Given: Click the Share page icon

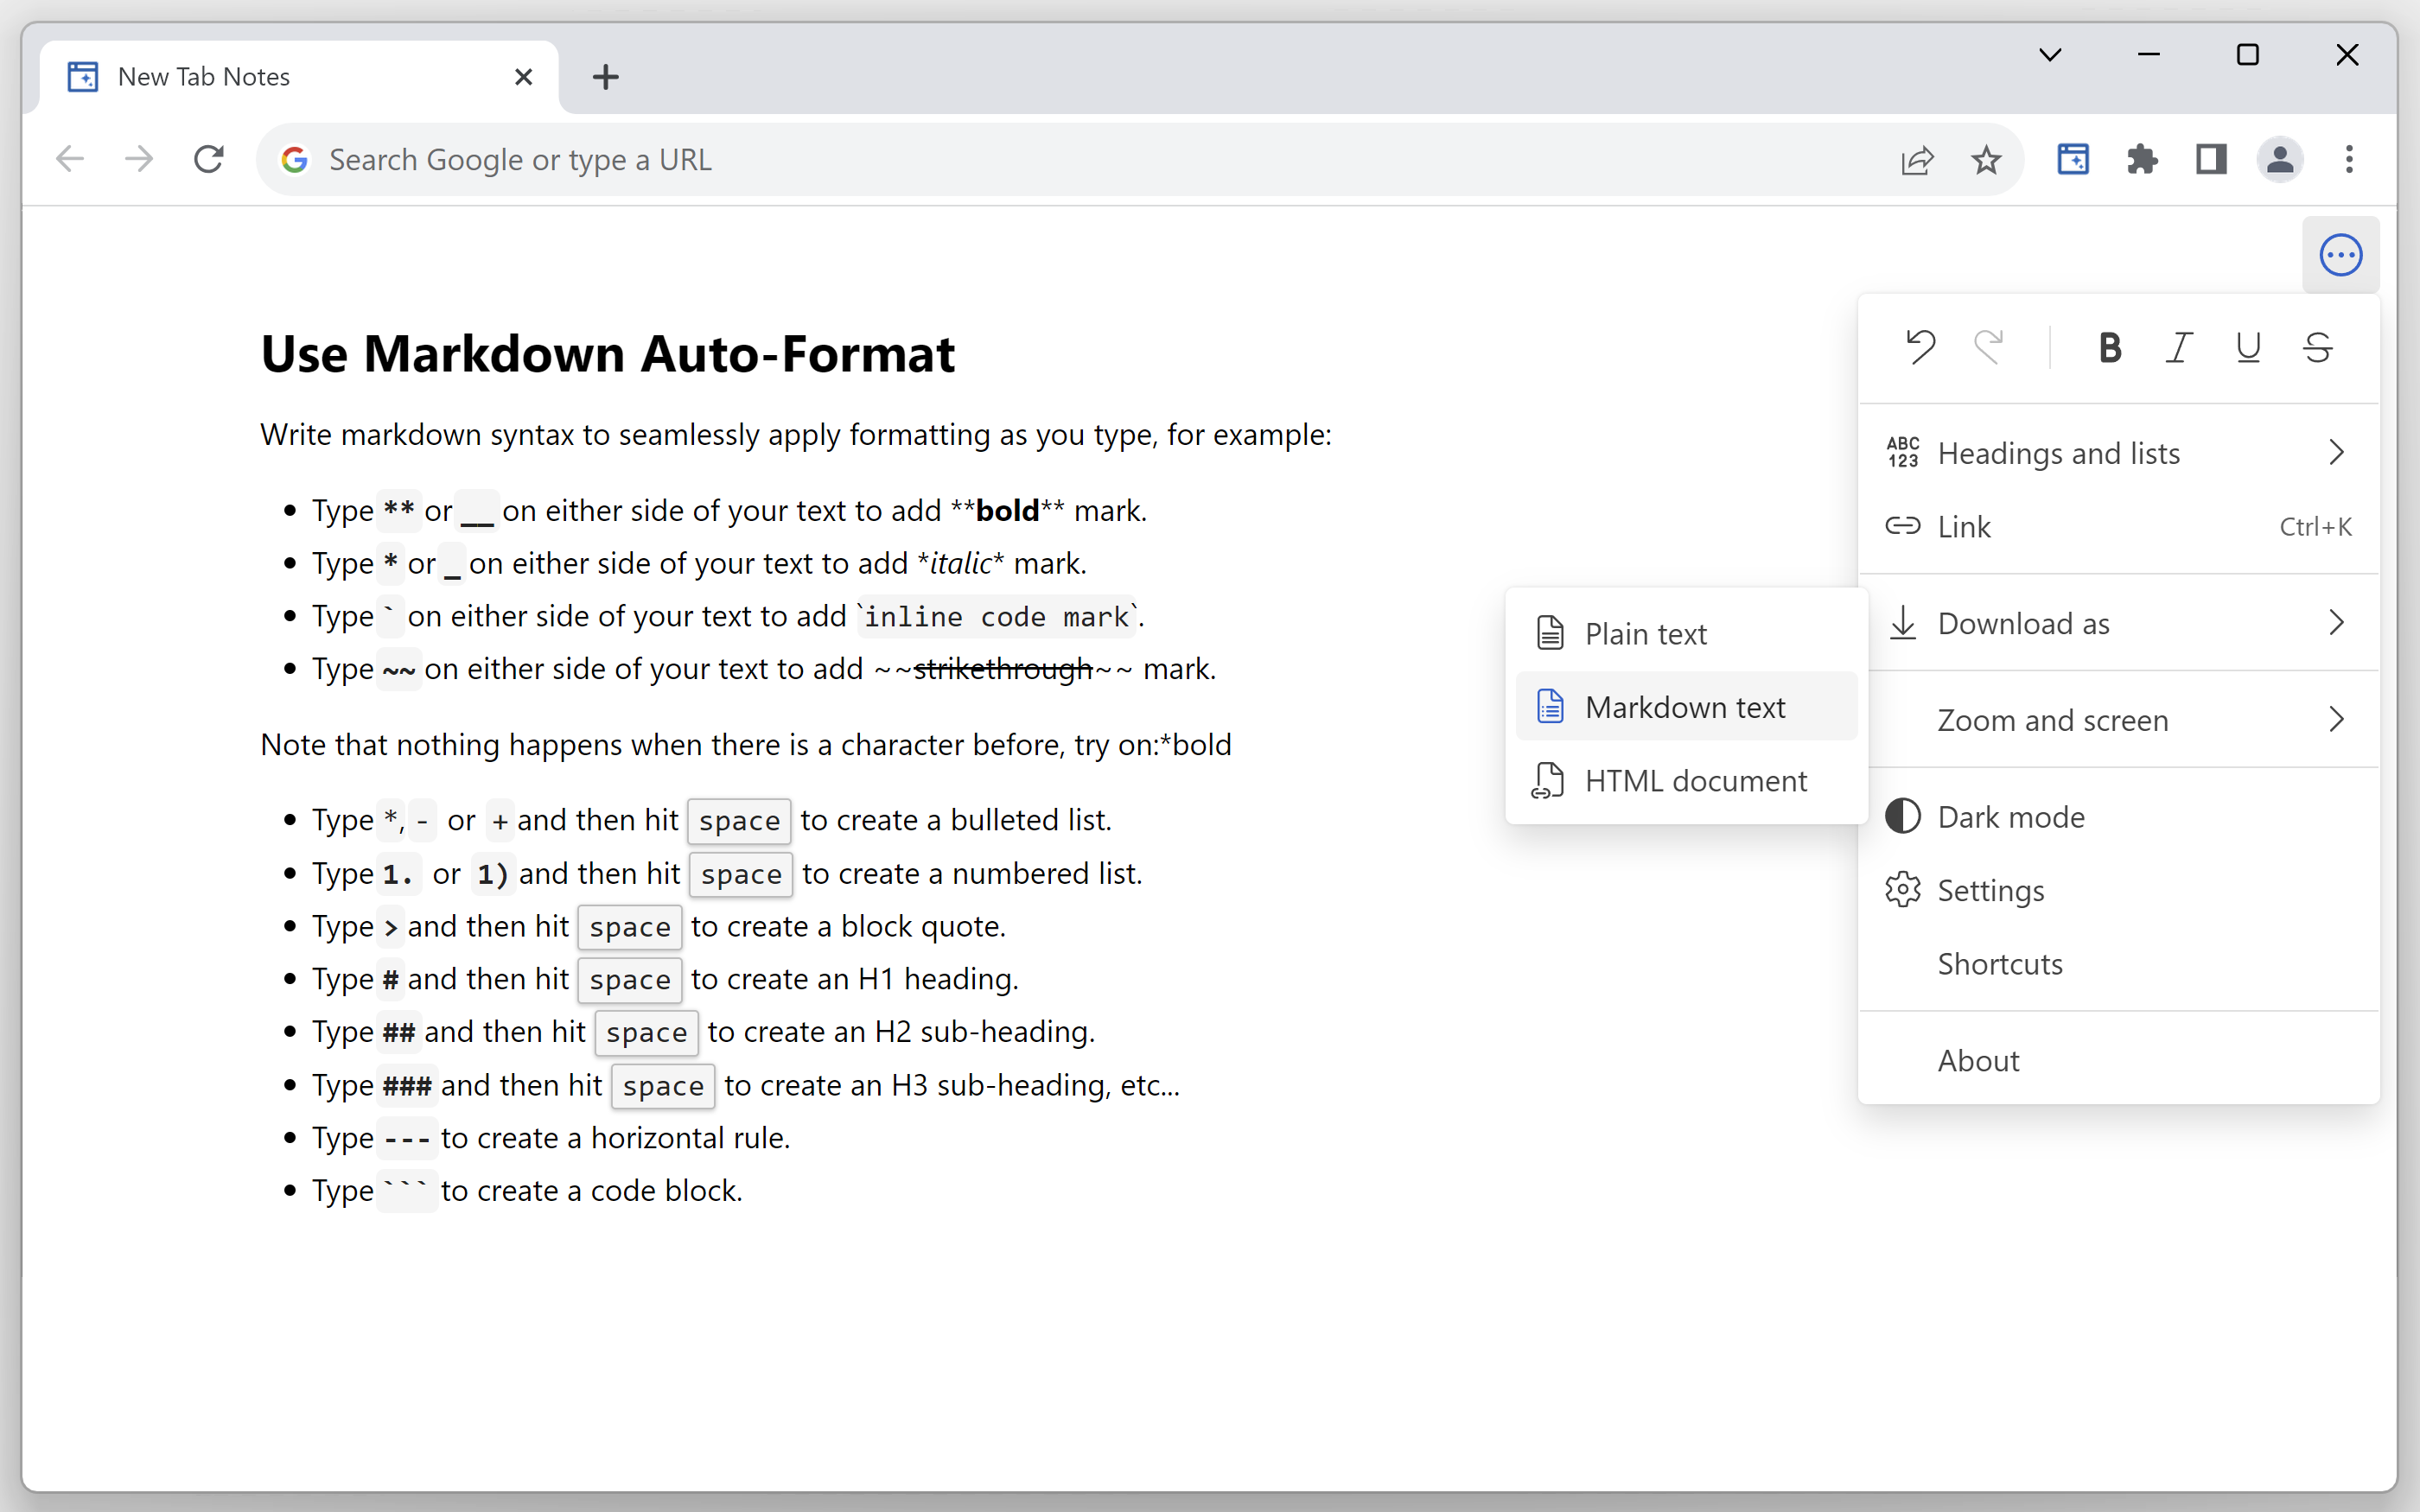Looking at the screenshot, I should point(1917,159).
